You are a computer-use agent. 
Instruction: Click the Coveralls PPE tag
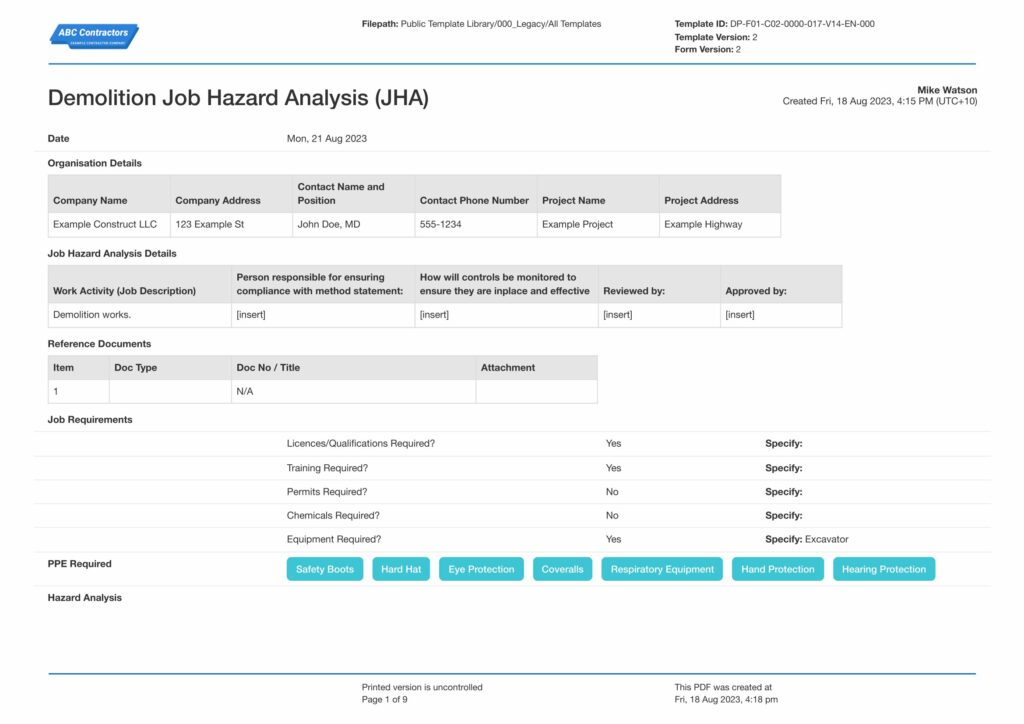tap(562, 569)
